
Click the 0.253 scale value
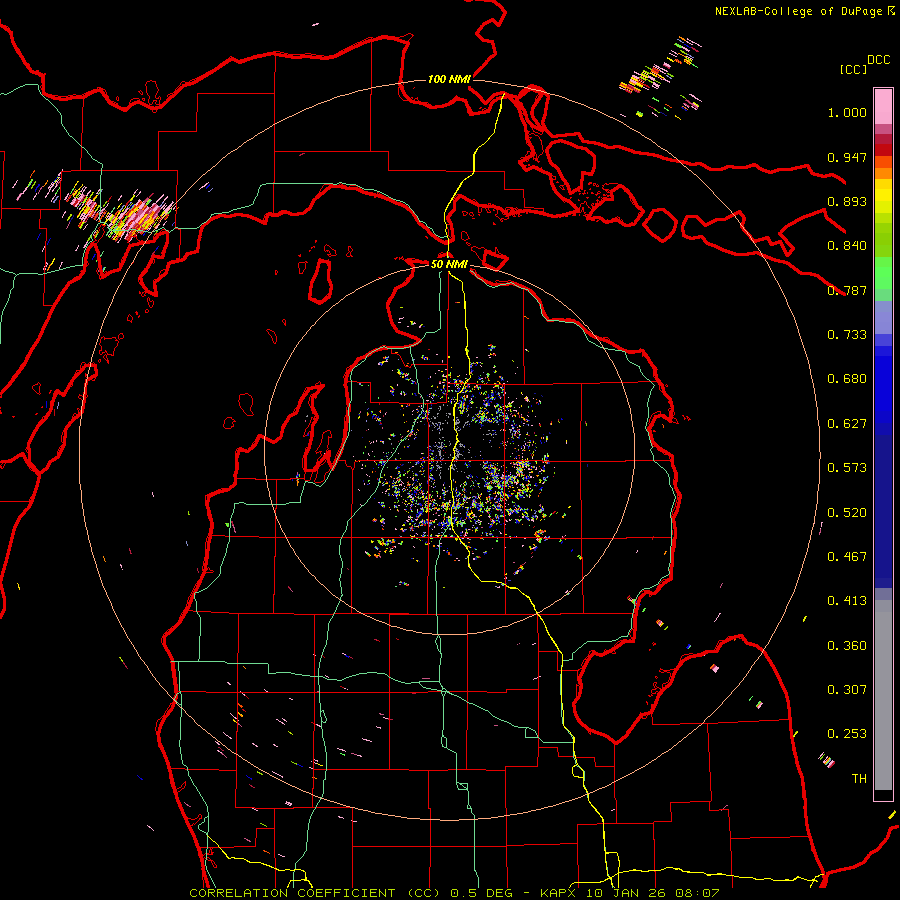[x=847, y=734]
